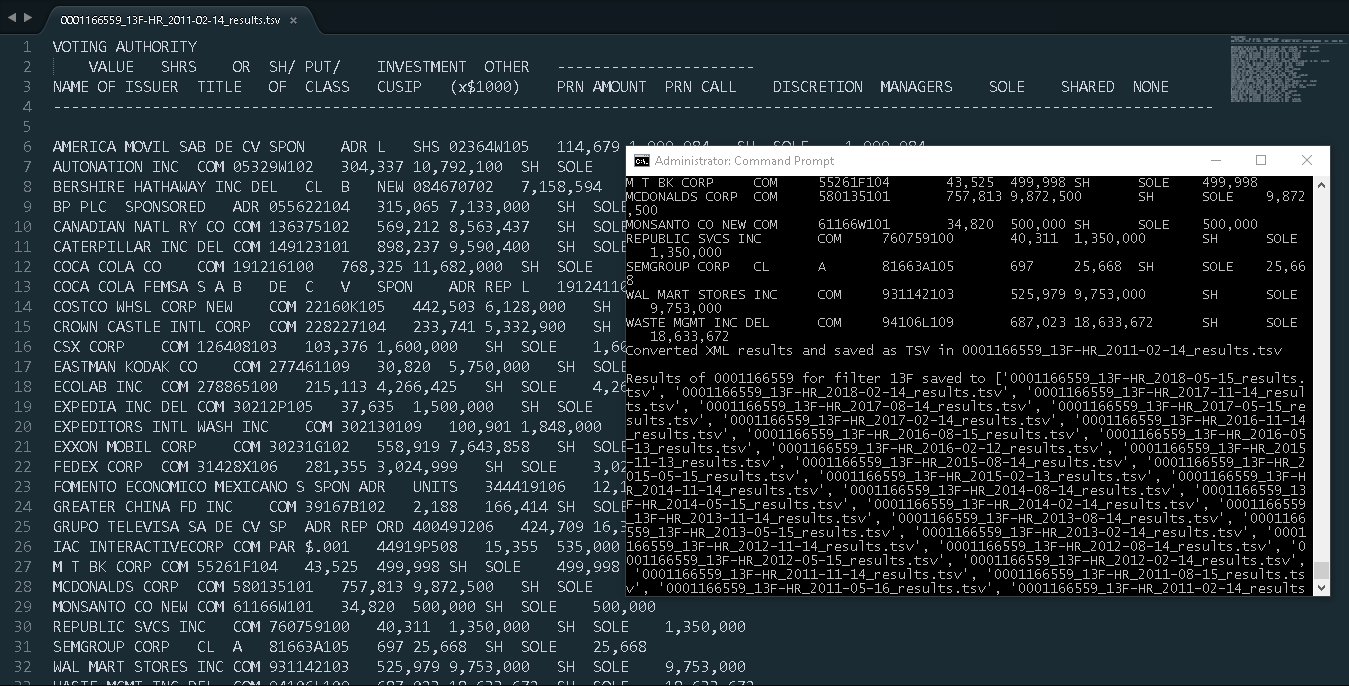Click 'MONSANTO CO NEW' on editor line 29
1349x686 pixels.
point(121,607)
